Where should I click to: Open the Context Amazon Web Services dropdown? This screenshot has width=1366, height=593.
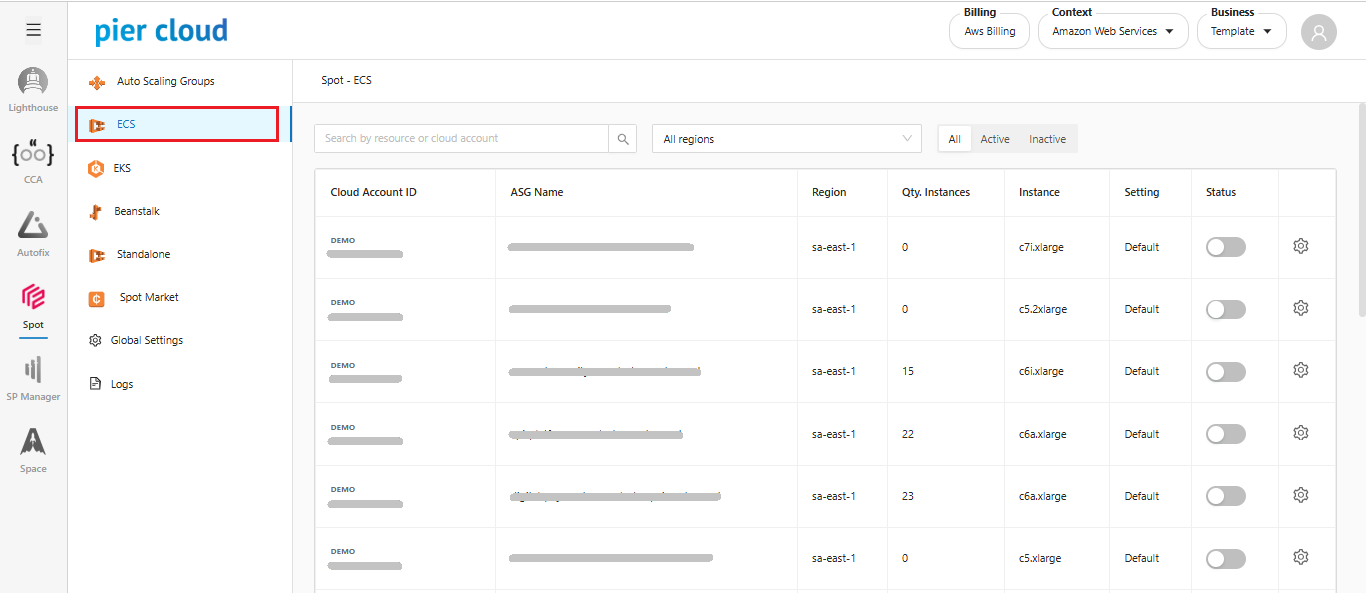click(1112, 32)
